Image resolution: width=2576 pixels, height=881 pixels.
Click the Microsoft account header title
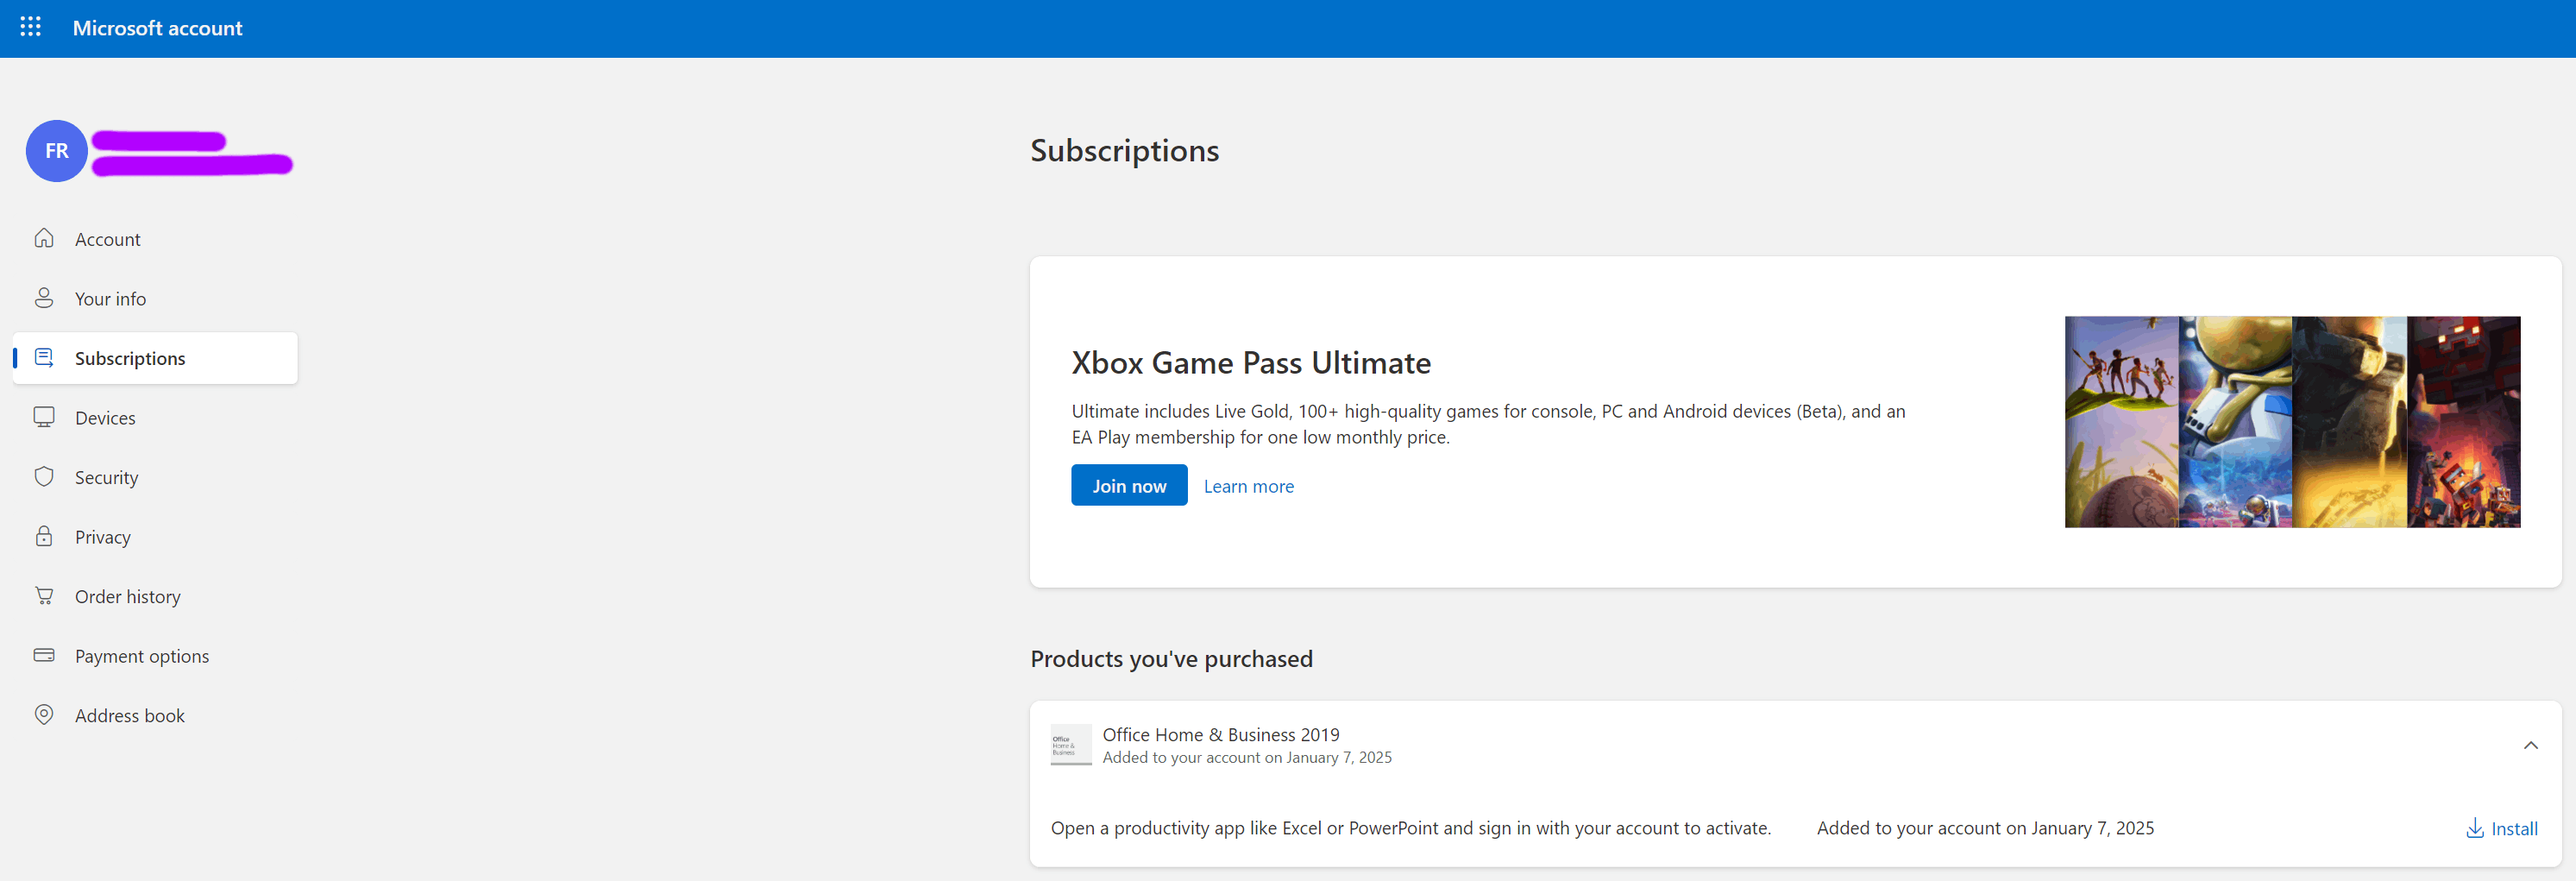[157, 28]
